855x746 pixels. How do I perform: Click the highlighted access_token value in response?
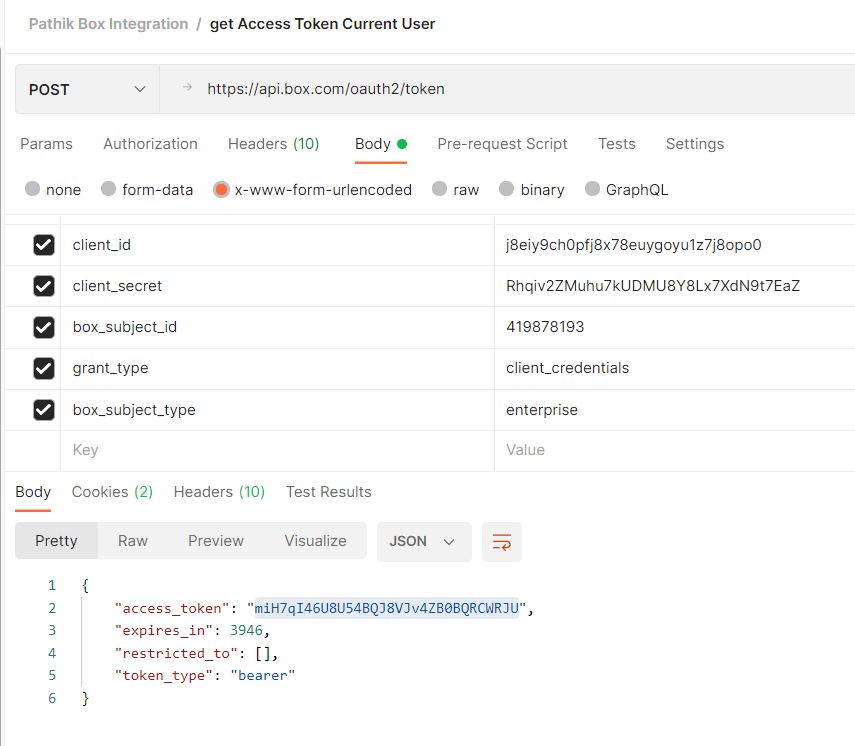point(387,608)
